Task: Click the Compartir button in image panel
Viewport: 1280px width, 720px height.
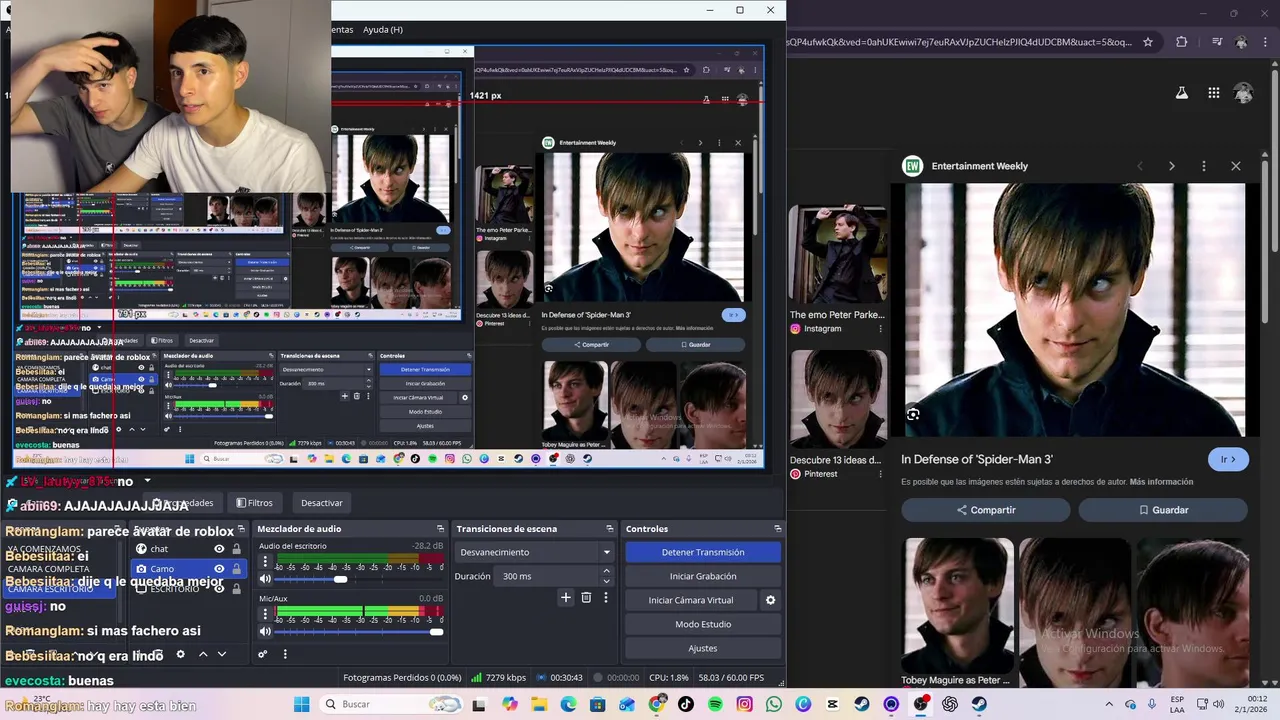Action: click(x=986, y=510)
